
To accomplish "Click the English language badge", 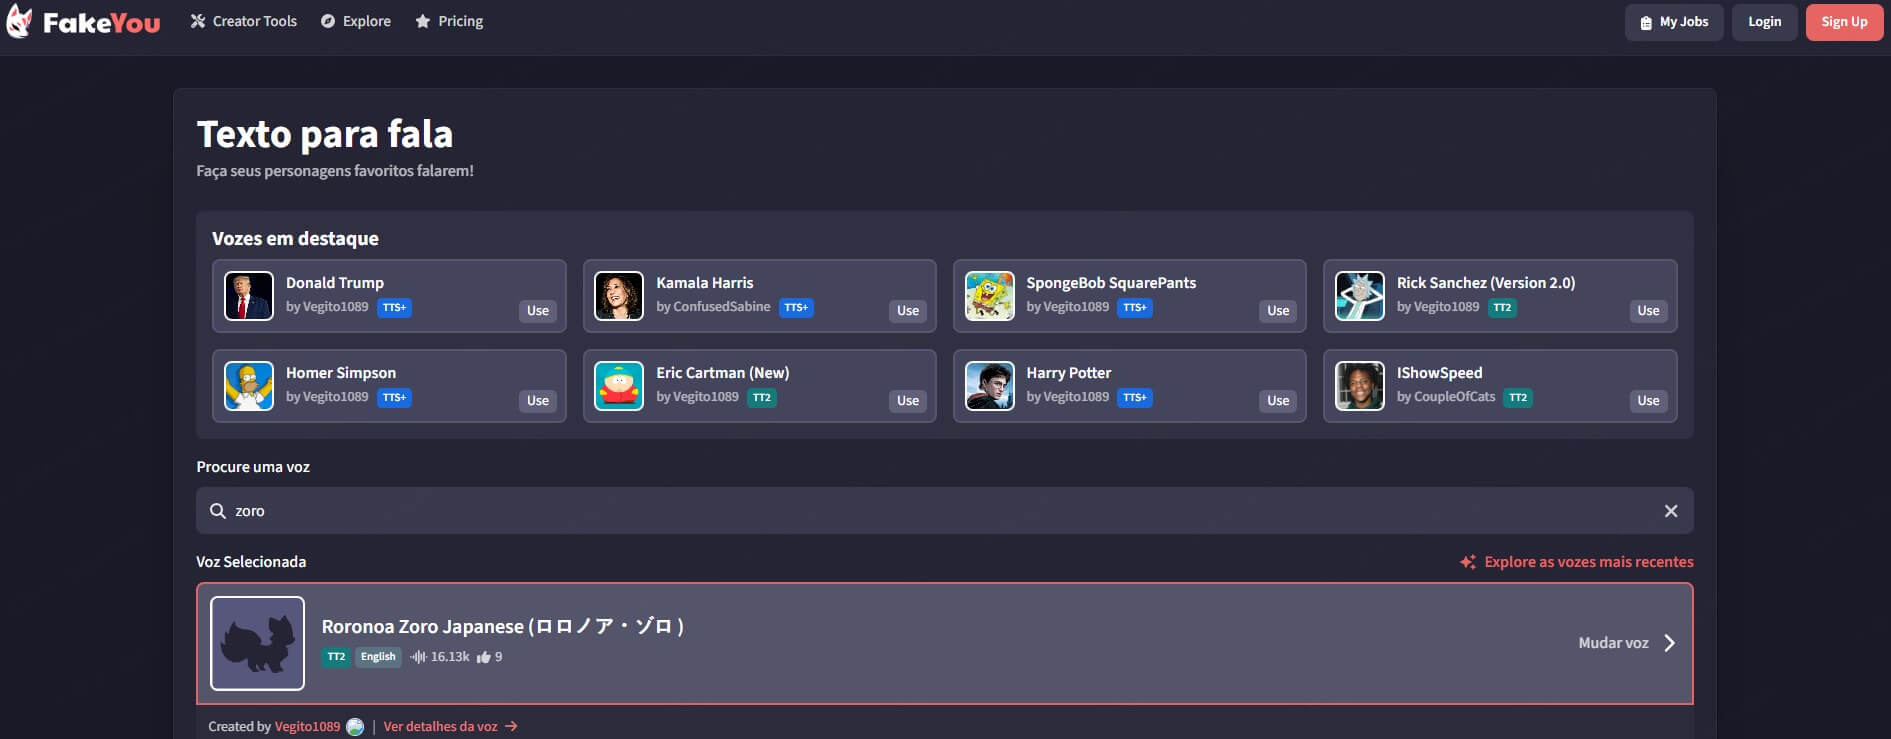I will 378,657.
